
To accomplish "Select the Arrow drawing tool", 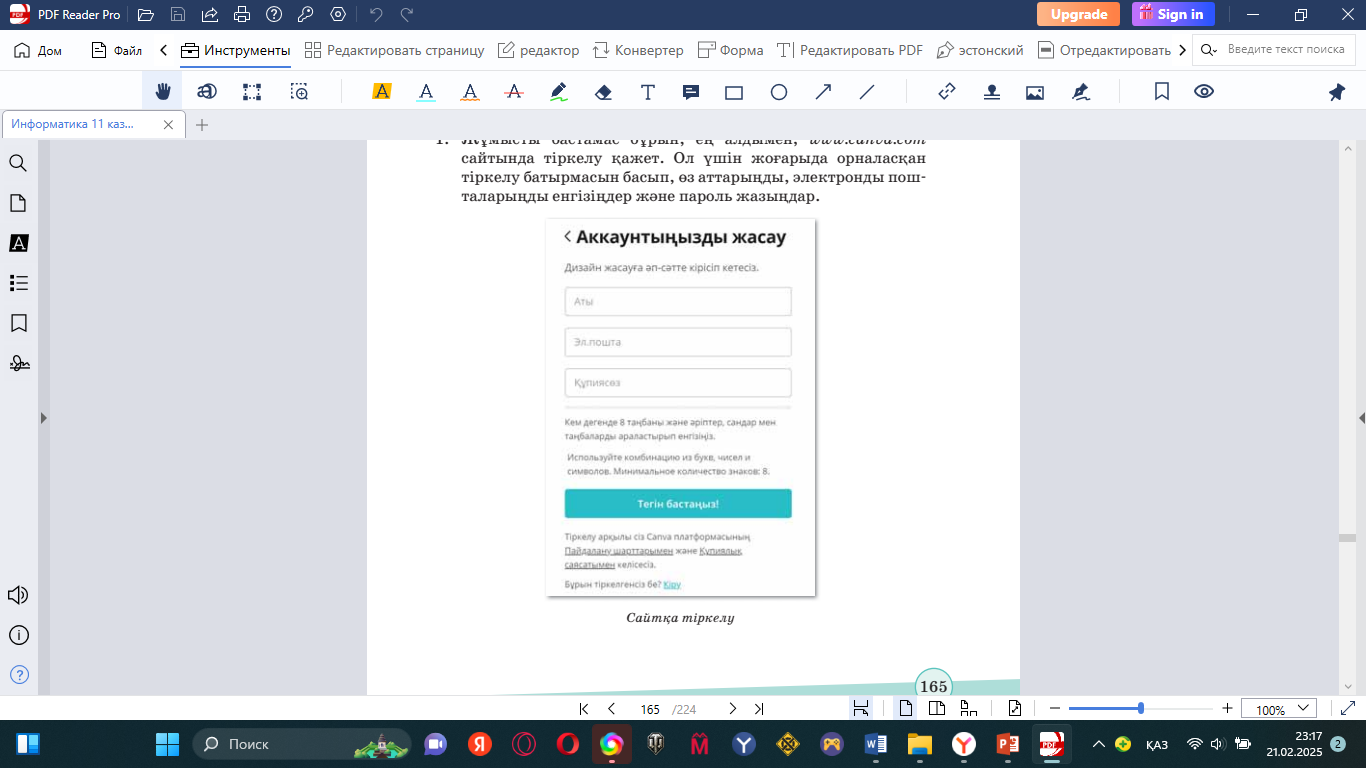I will 823,92.
